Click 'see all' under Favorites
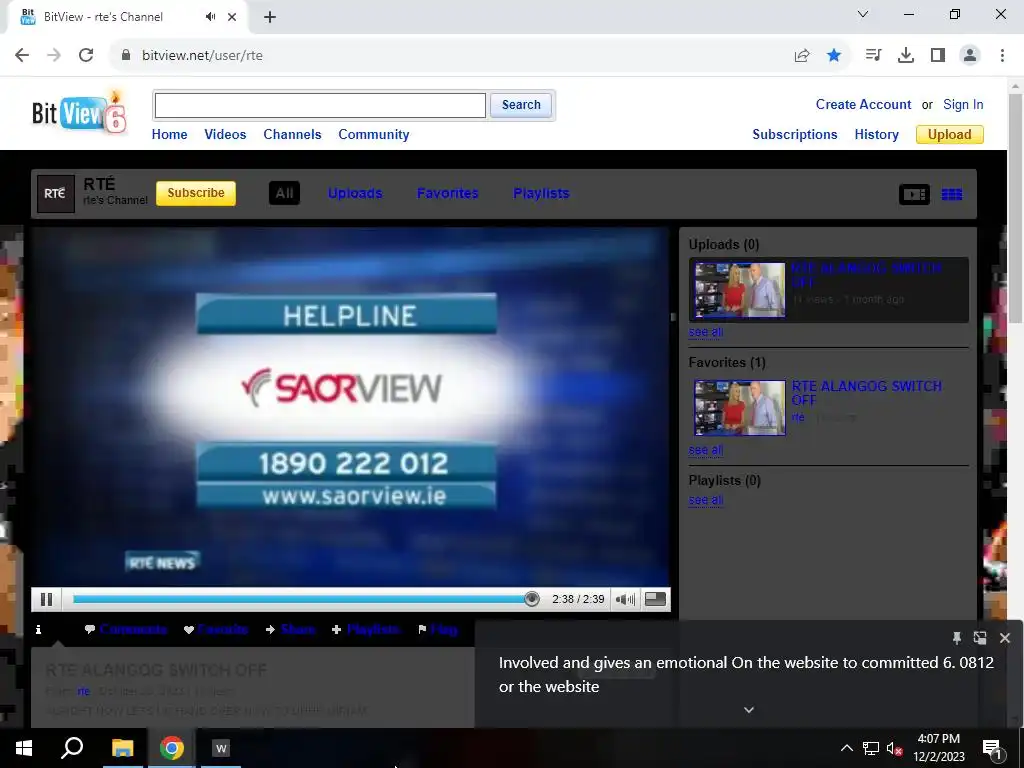The height and width of the screenshot is (768, 1024). [706, 450]
